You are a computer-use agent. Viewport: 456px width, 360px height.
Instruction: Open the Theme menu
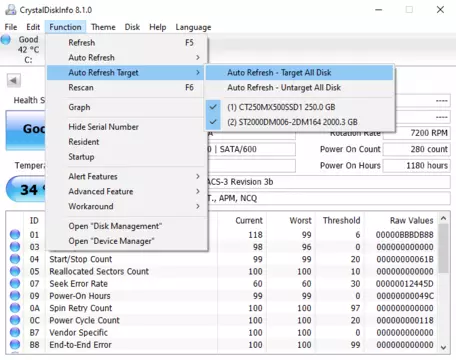click(103, 27)
